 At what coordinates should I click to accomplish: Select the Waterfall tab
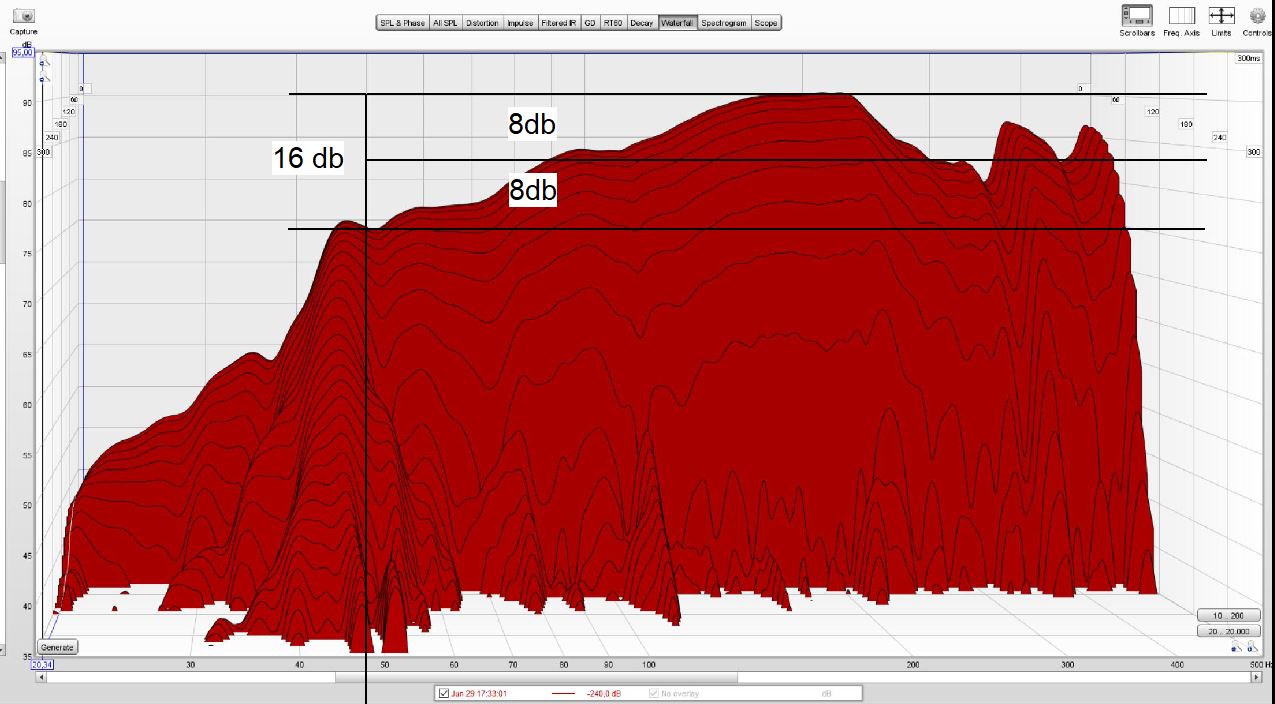click(x=677, y=23)
